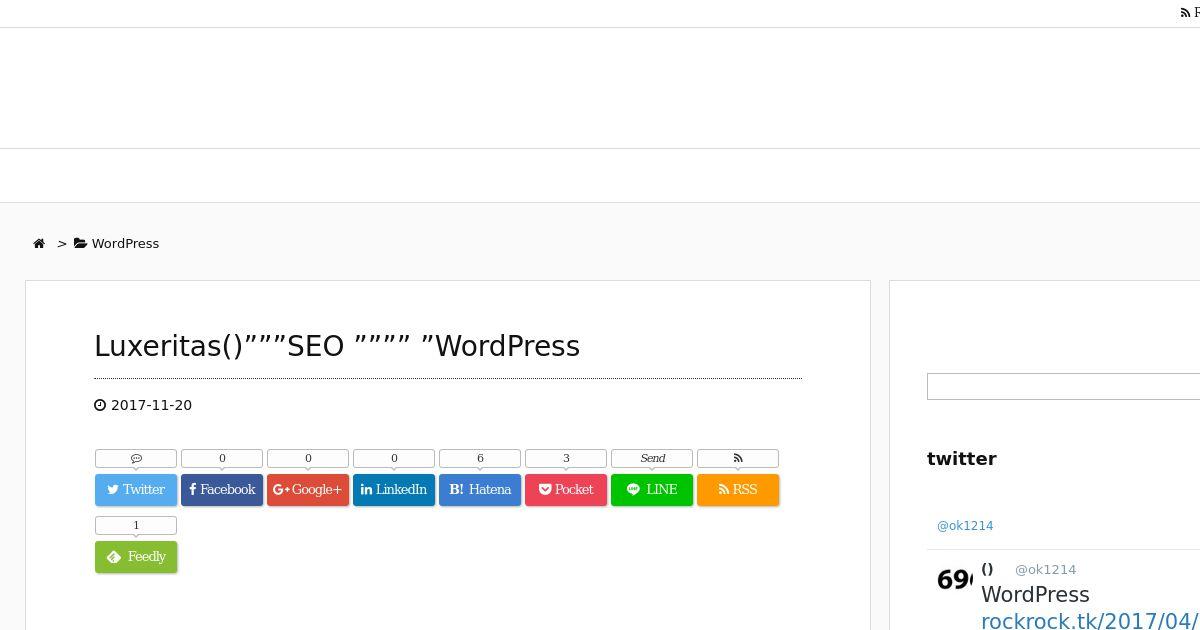Click the folder icon before WordPress
Image resolution: width=1200 pixels, height=630 pixels.
pos(80,243)
